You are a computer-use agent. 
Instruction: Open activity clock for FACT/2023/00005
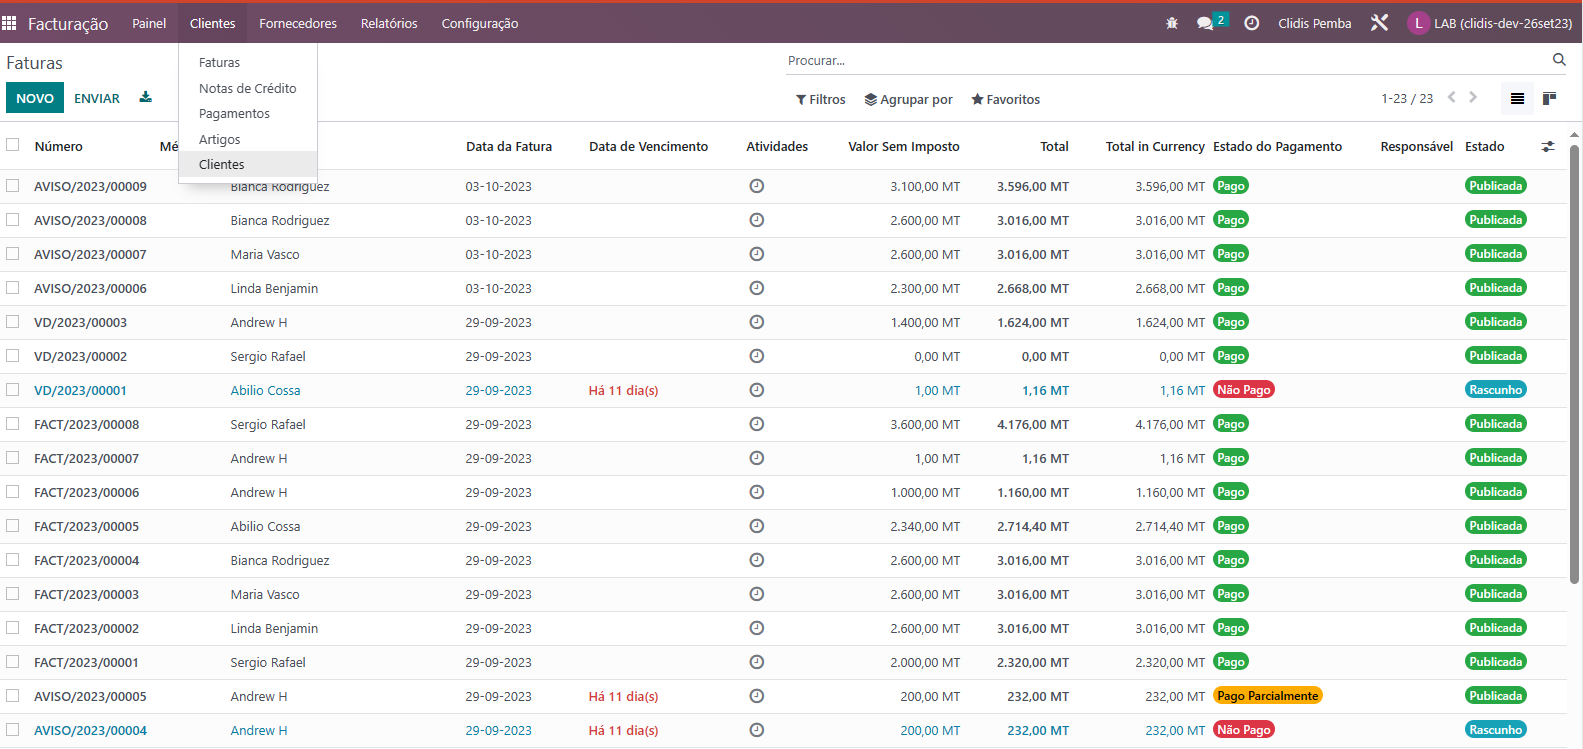pos(757,526)
